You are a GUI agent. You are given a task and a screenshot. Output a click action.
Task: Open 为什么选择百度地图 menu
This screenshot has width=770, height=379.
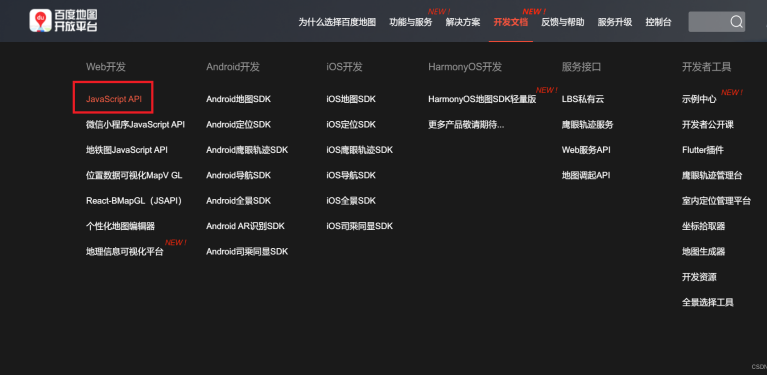pyautogui.click(x=337, y=22)
